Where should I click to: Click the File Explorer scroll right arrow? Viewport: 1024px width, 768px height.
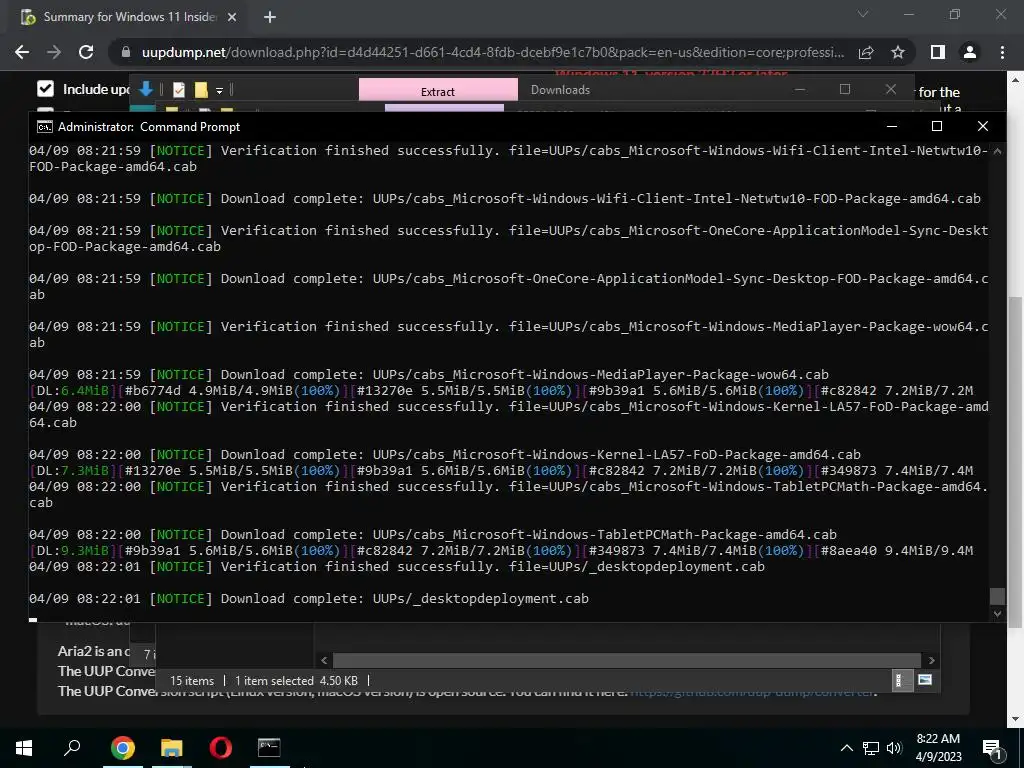point(932,660)
